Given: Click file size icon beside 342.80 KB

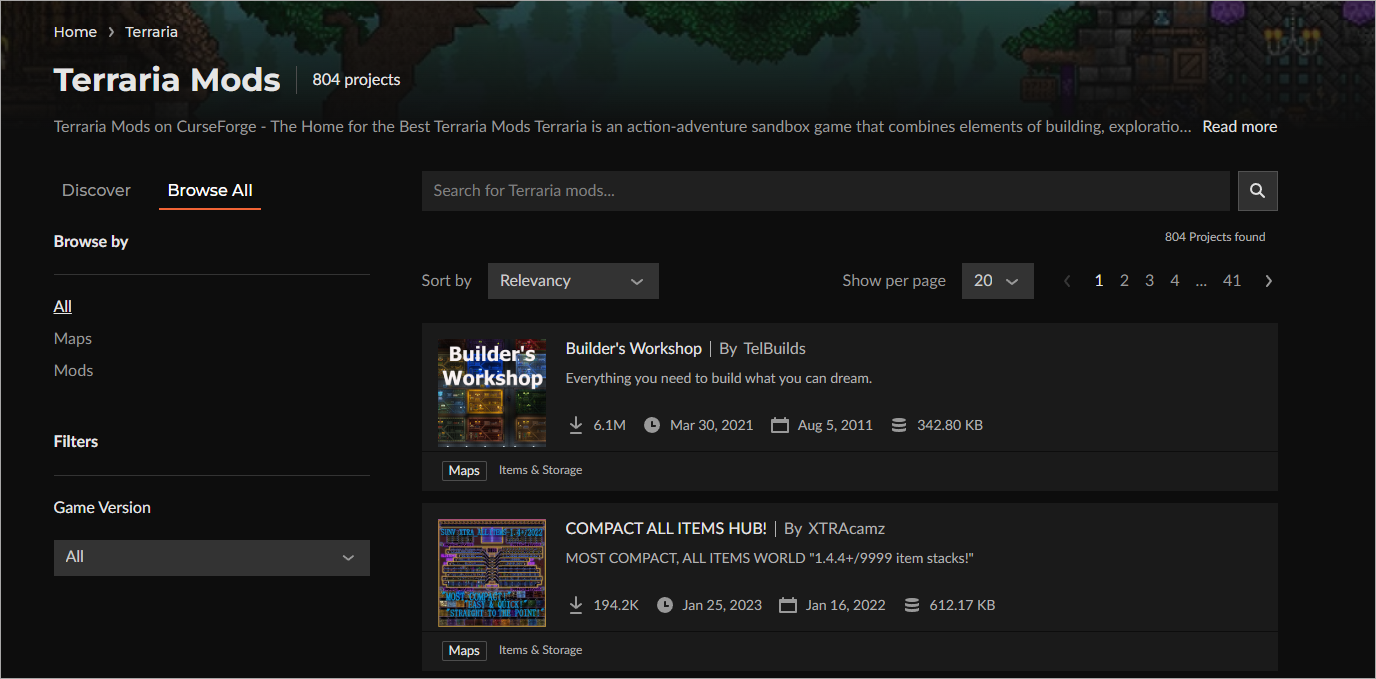Looking at the screenshot, I should 898,425.
